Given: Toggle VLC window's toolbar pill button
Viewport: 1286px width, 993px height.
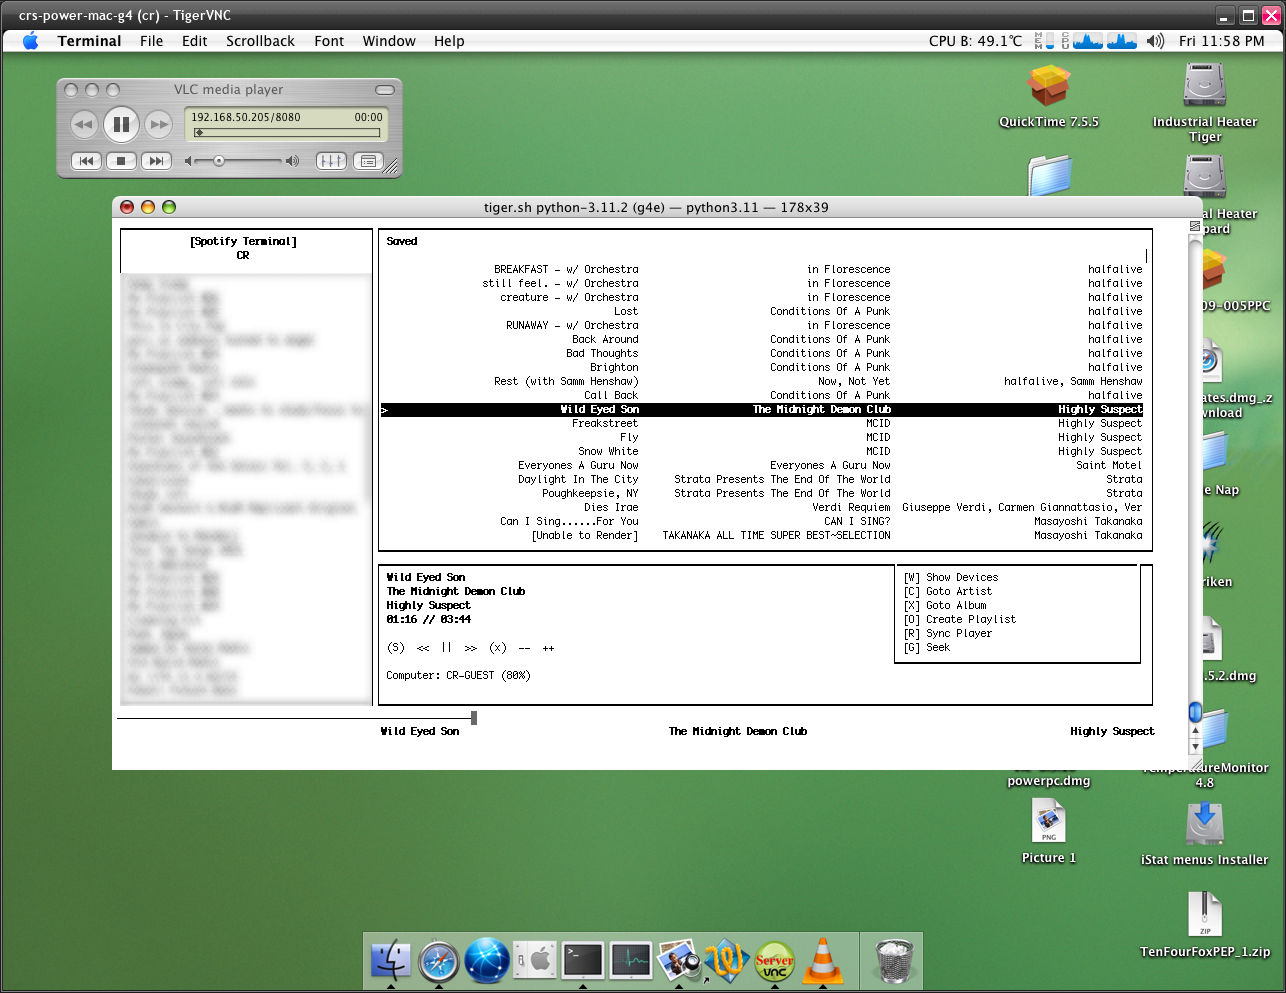Looking at the screenshot, I should click(x=385, y=90).
